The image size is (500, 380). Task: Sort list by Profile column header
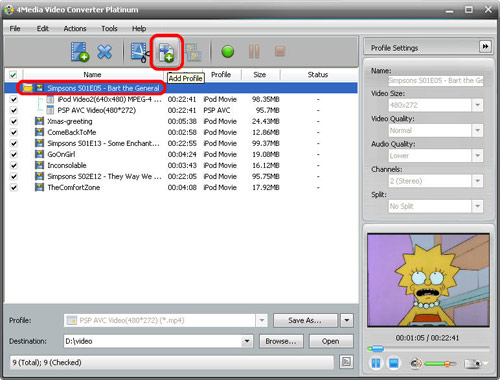(x=221, y=75)
